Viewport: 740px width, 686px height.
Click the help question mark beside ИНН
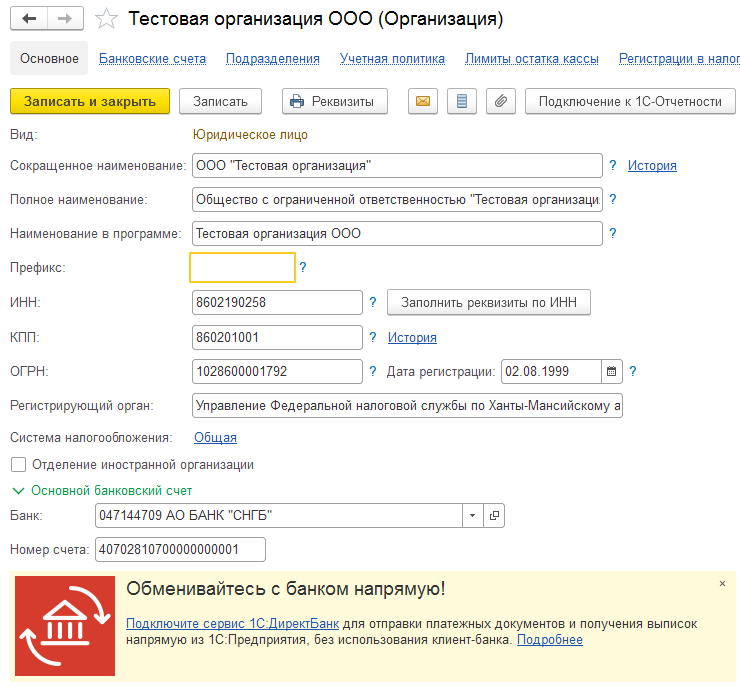372,302
